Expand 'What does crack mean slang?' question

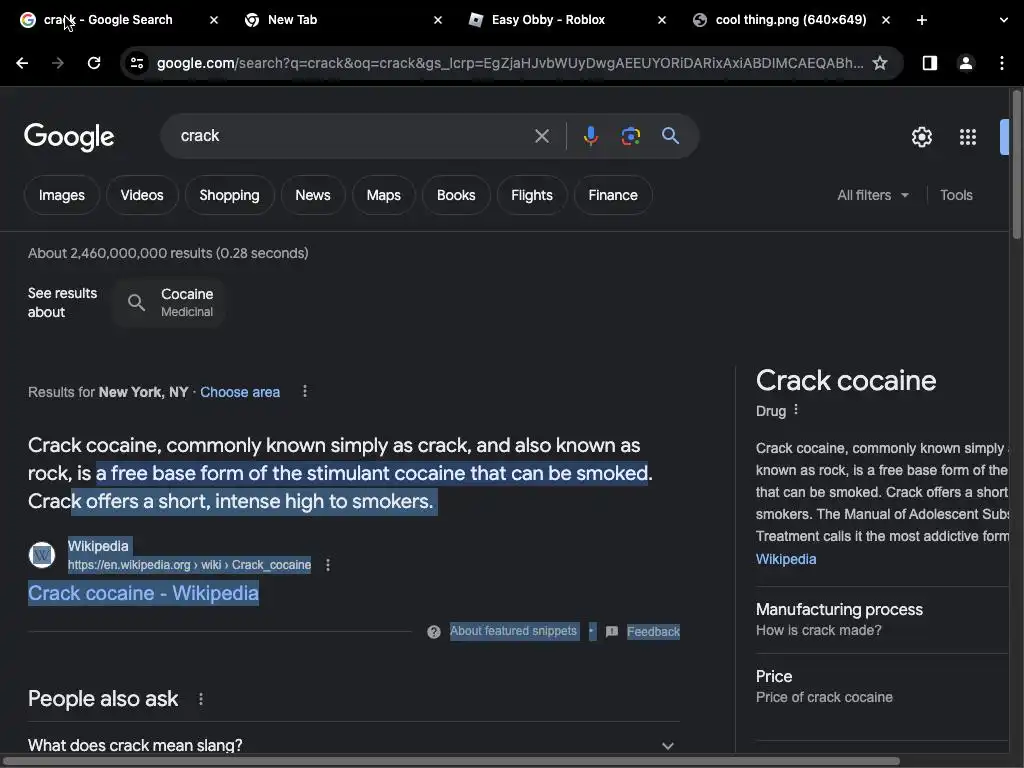coord(353,745)
